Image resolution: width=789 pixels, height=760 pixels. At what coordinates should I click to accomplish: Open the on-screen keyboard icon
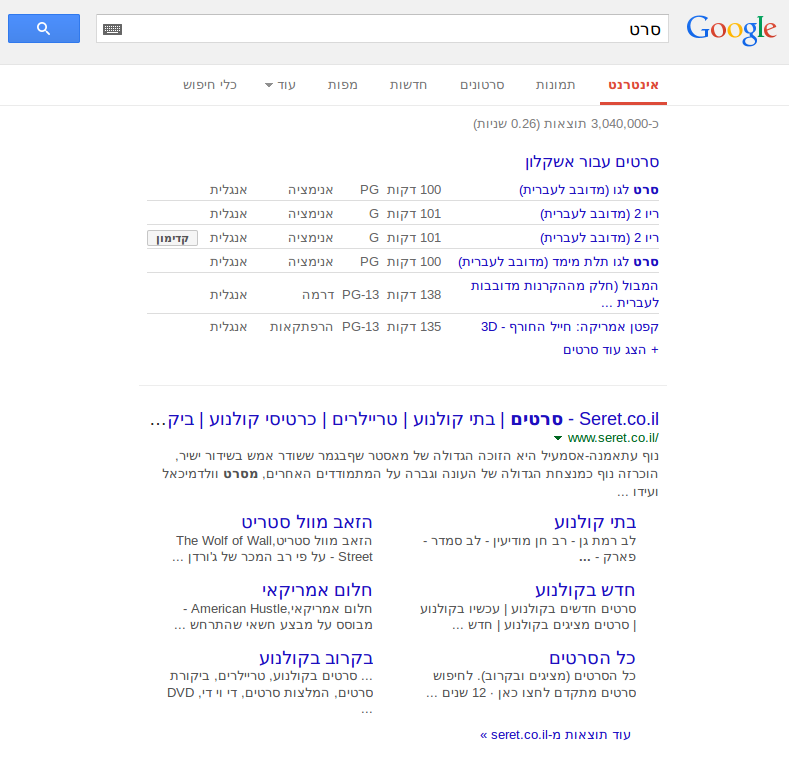click(x=112, y=29)
